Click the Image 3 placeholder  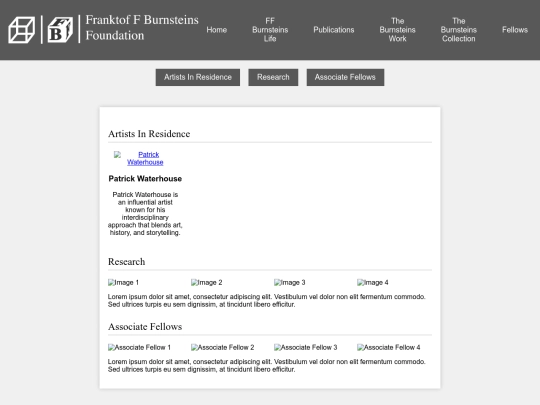pyautogui.click(x=290, y=283)
